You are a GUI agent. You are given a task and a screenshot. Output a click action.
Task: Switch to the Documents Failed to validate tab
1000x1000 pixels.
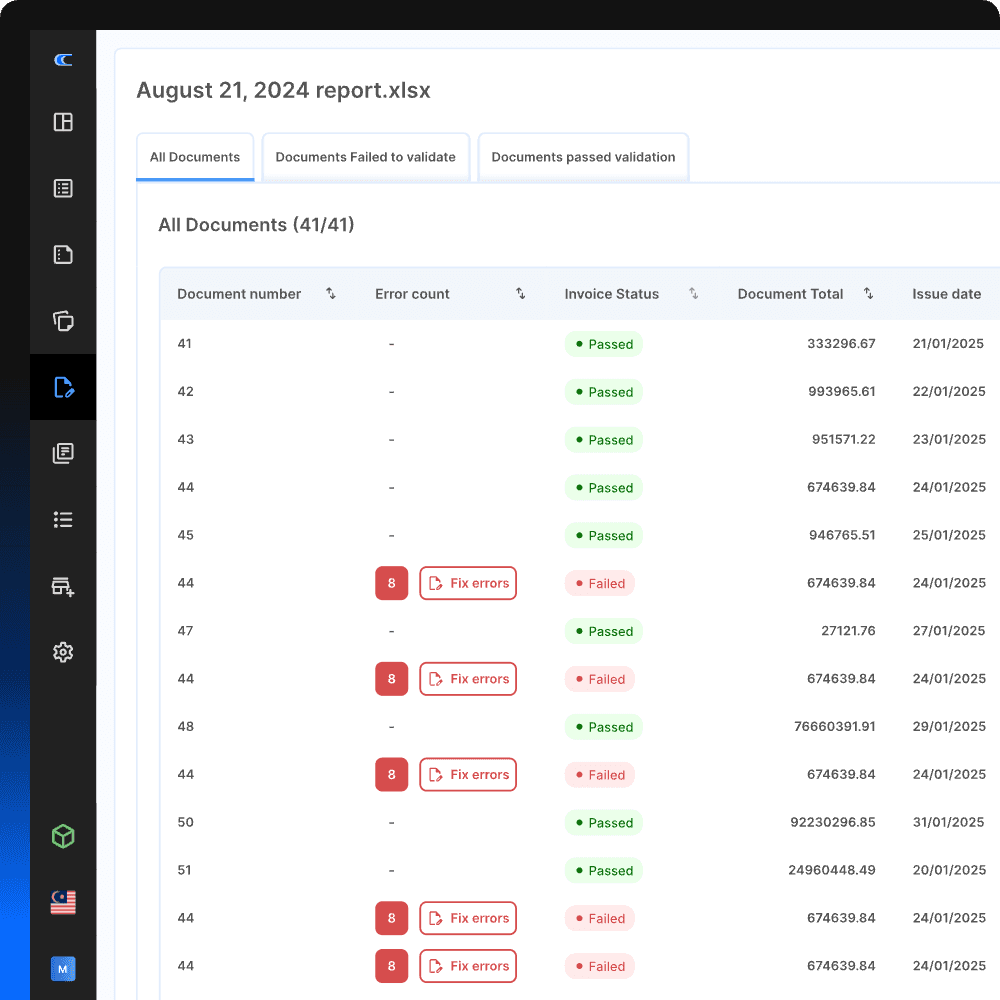[x=365, y=157]
